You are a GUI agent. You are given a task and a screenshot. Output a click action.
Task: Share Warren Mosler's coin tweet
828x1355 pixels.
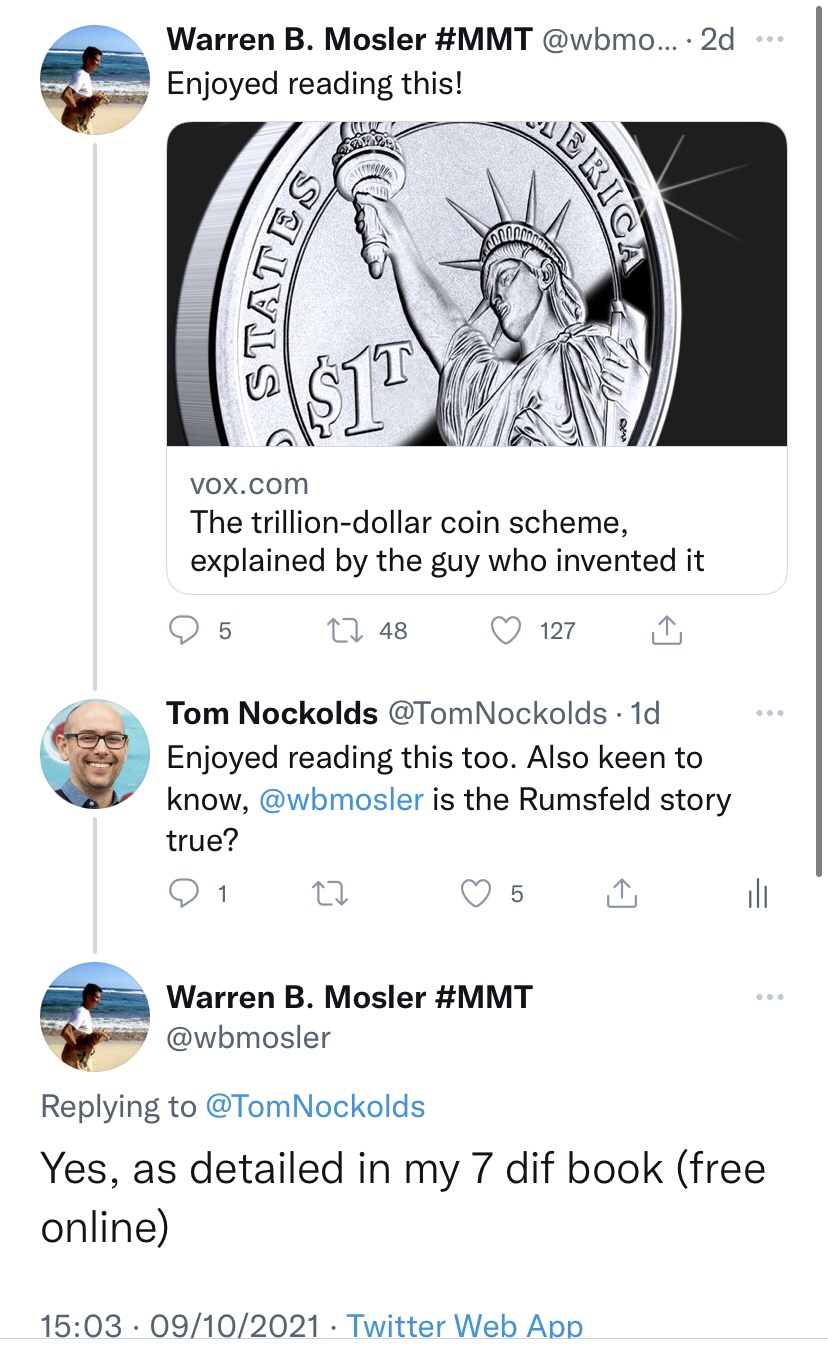coord(666,630)
